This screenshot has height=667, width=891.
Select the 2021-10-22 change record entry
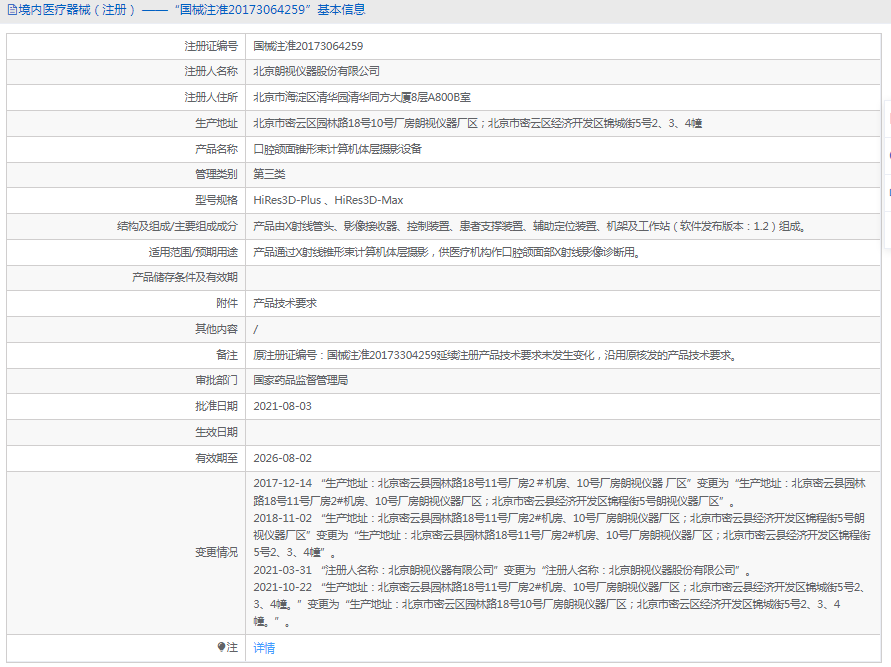point(560,605)
